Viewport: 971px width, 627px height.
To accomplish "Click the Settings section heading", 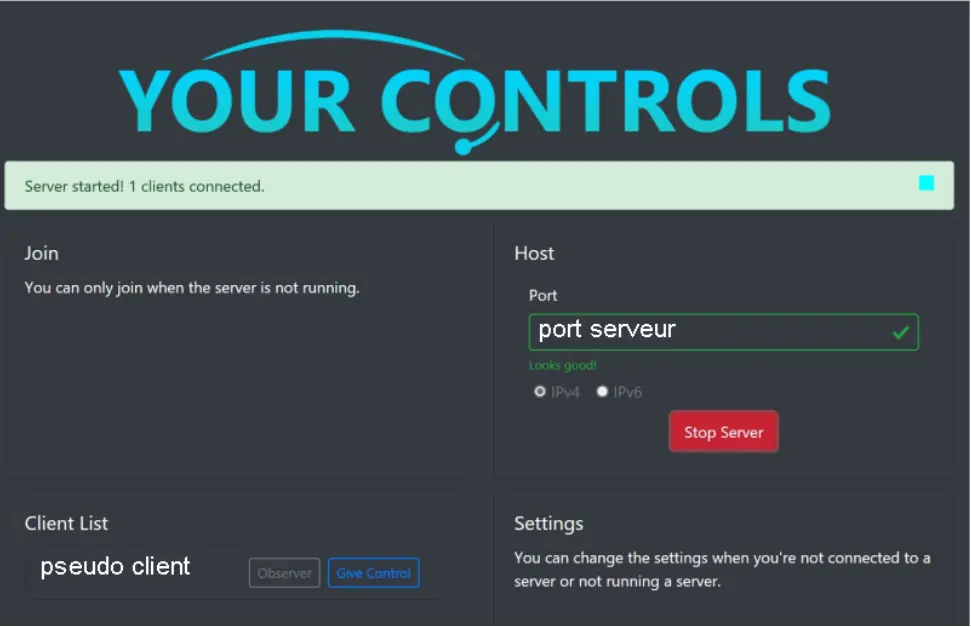I will pos(549,524).
